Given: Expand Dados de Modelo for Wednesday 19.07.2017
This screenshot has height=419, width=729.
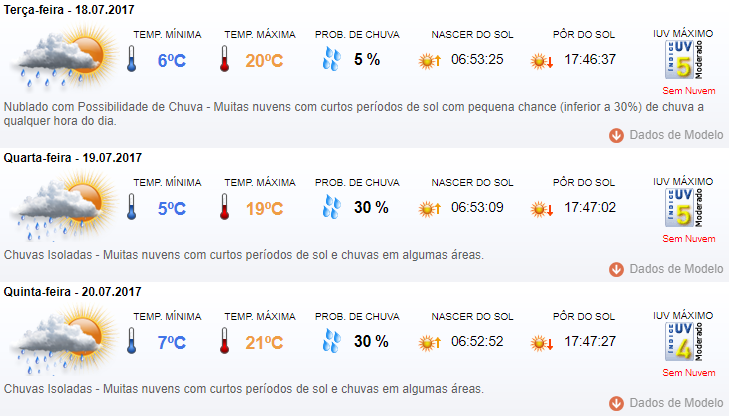Looking at the screenshot, I should tap(666, 269).
